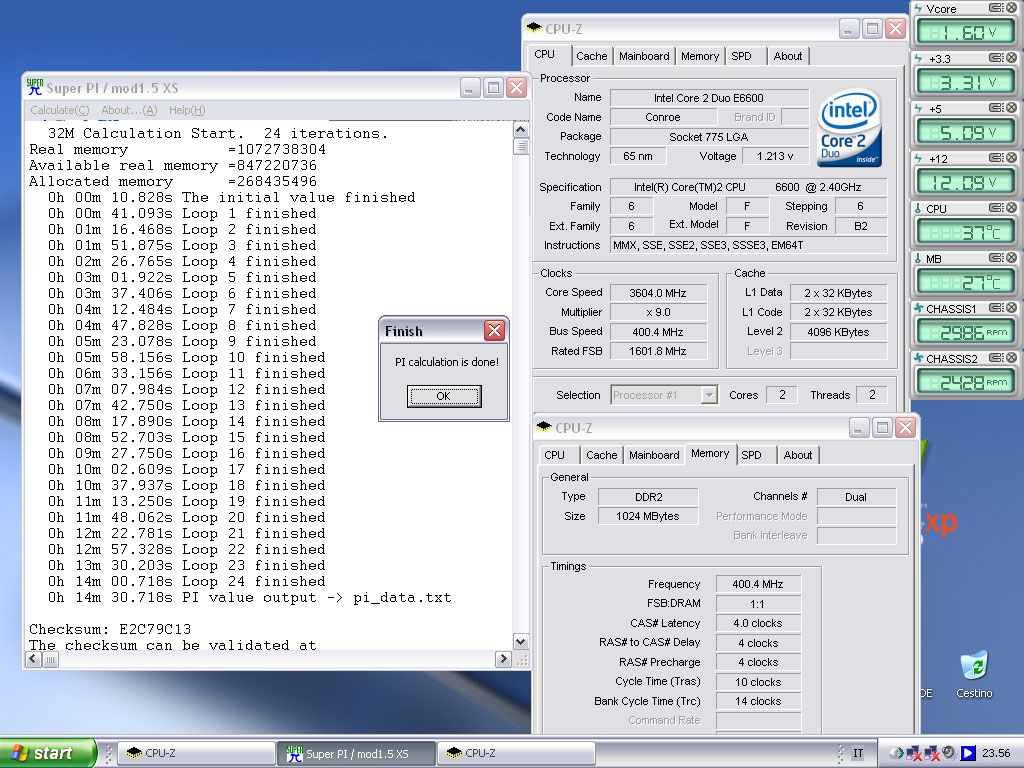
Task: Click the options icon on the CHASSIS1 fan gadget
Action: (x=996, y=308)
